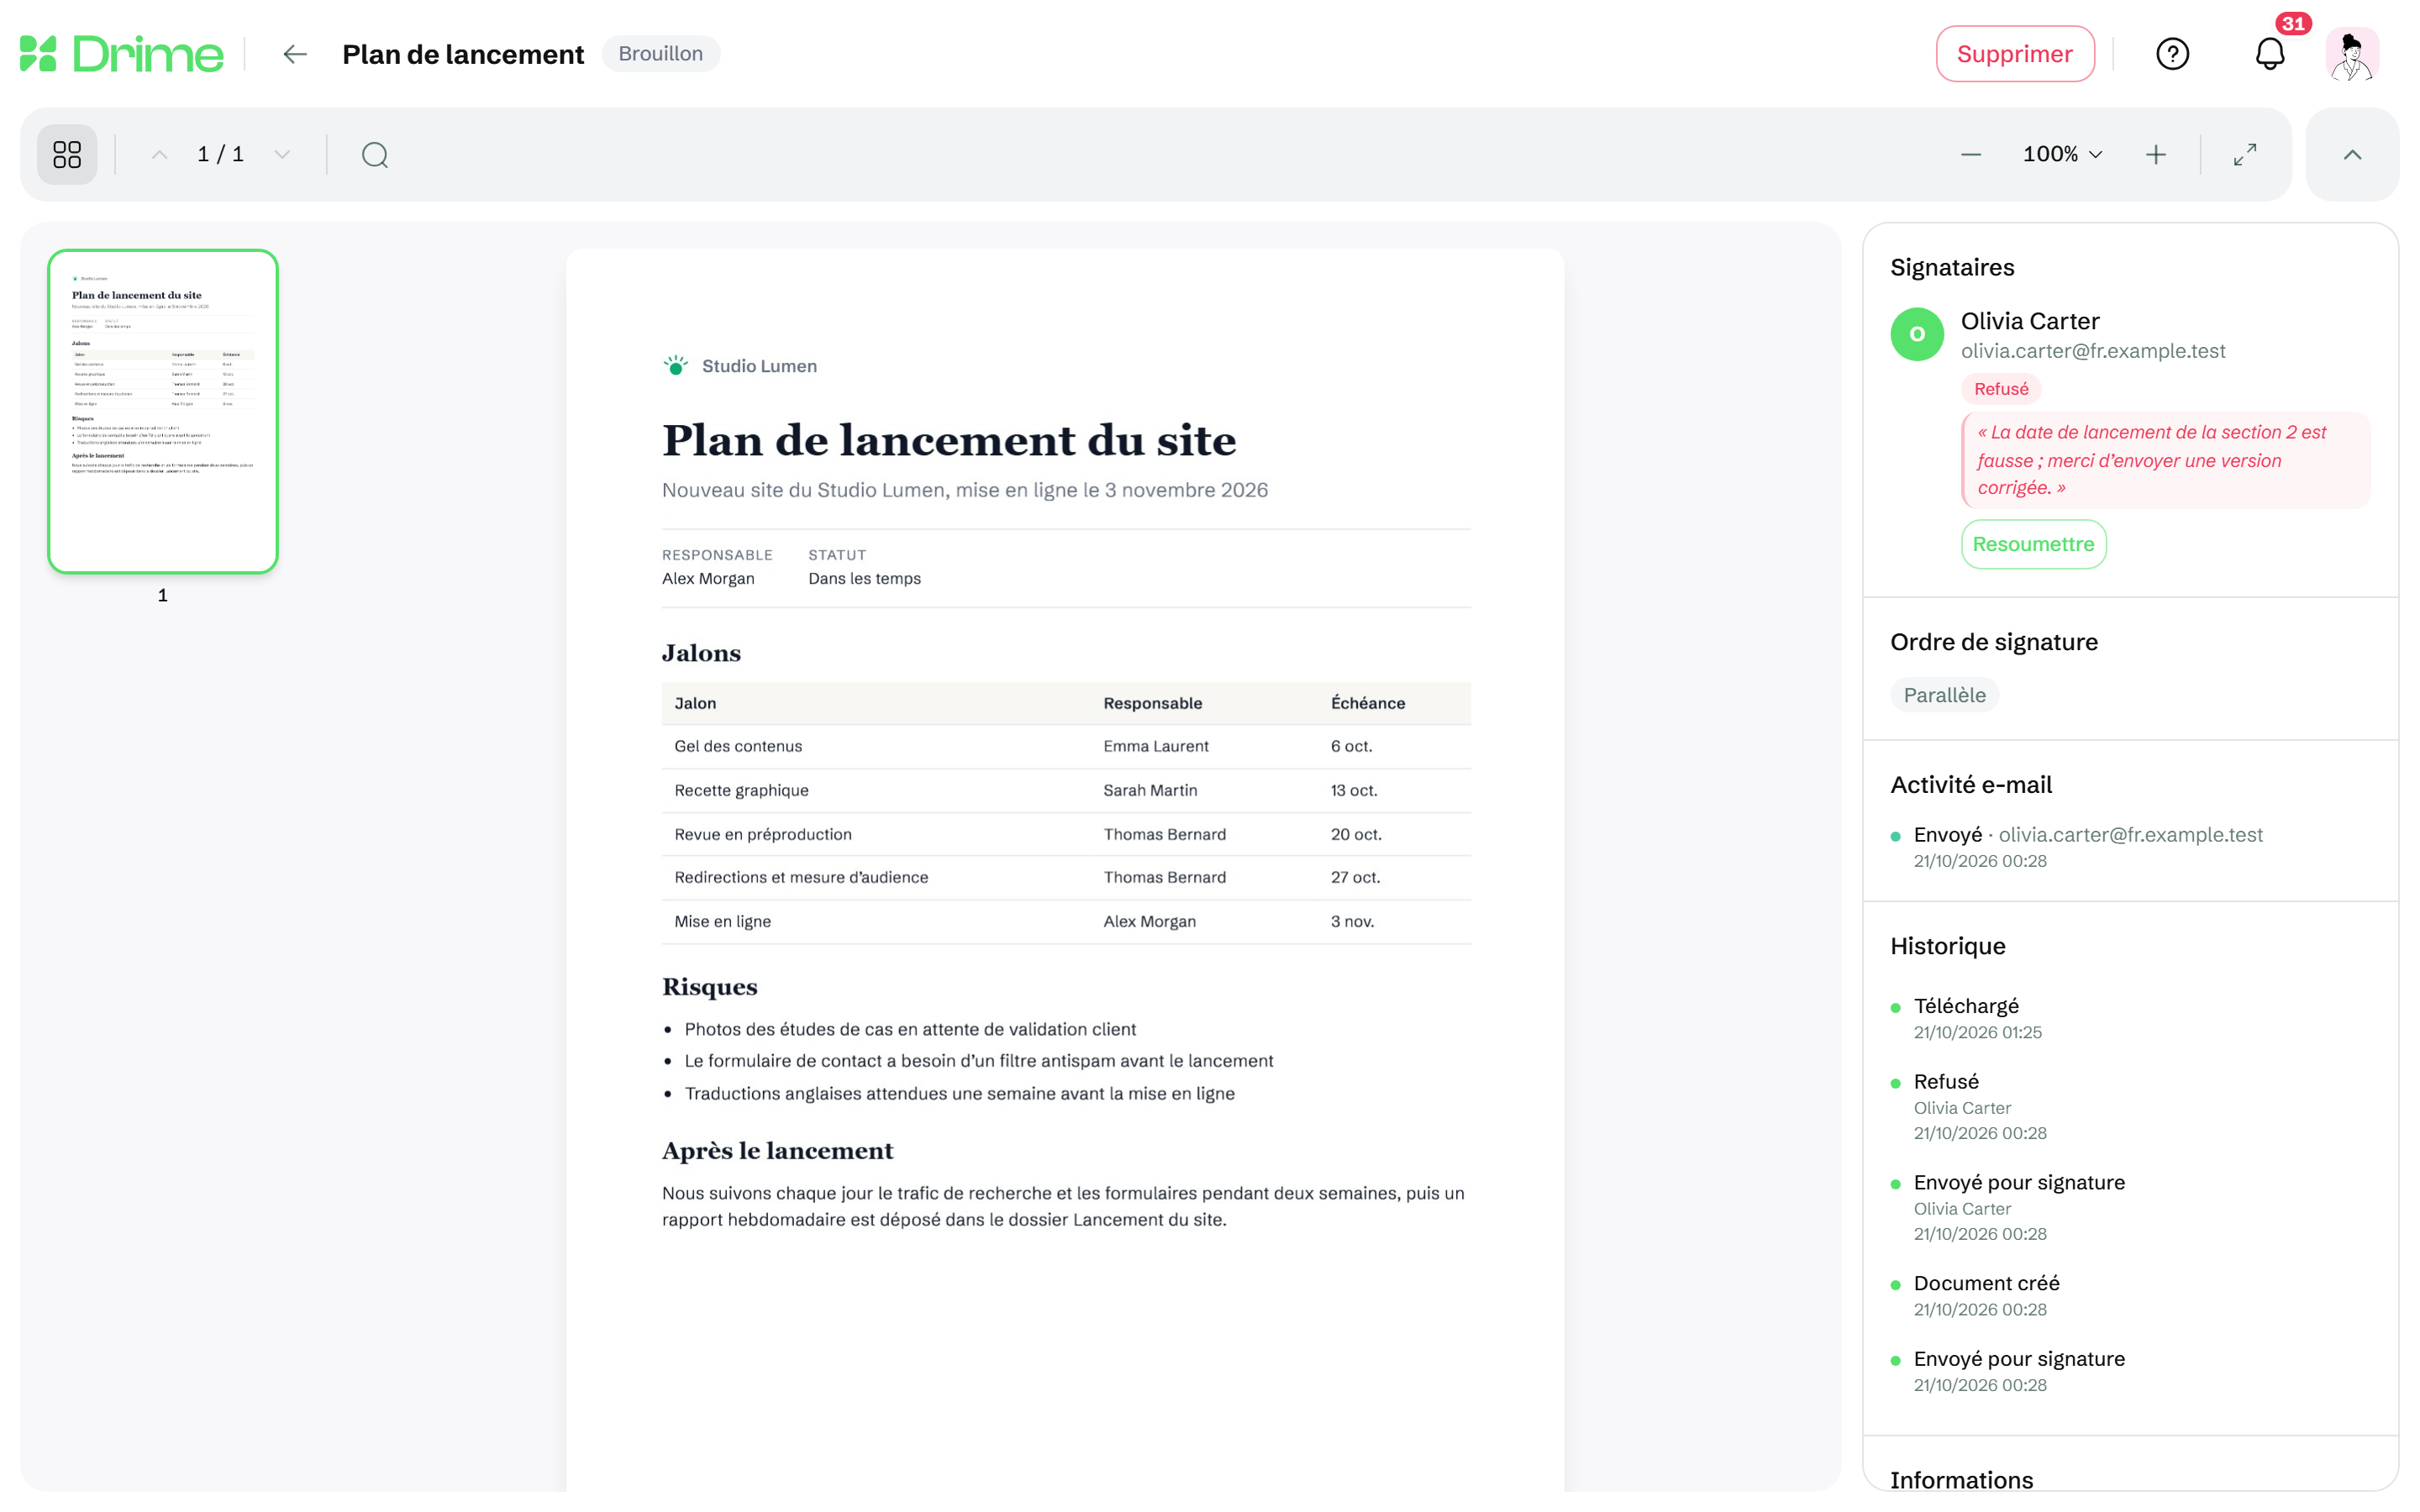2420x1512 pixels.
Task: Click the Supprimer button
Action: (x=2014, y=54)
